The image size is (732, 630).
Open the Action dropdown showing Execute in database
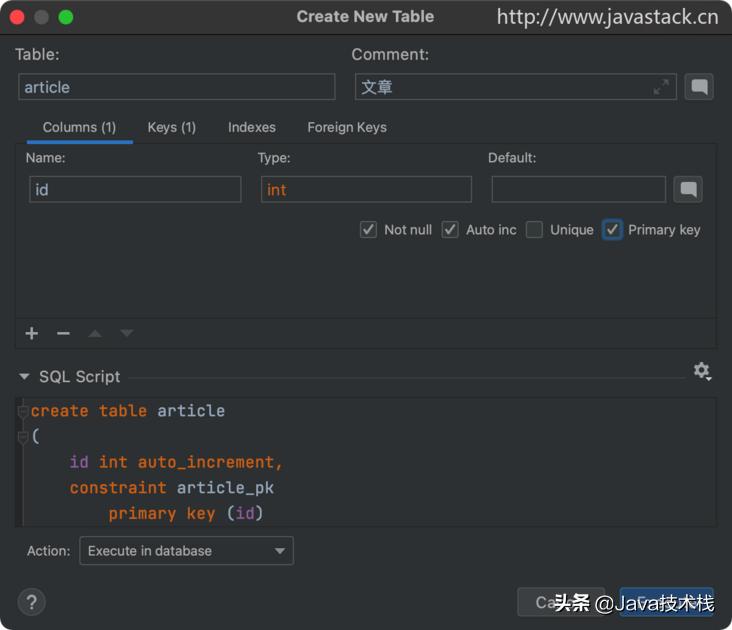tap(187, 551)
